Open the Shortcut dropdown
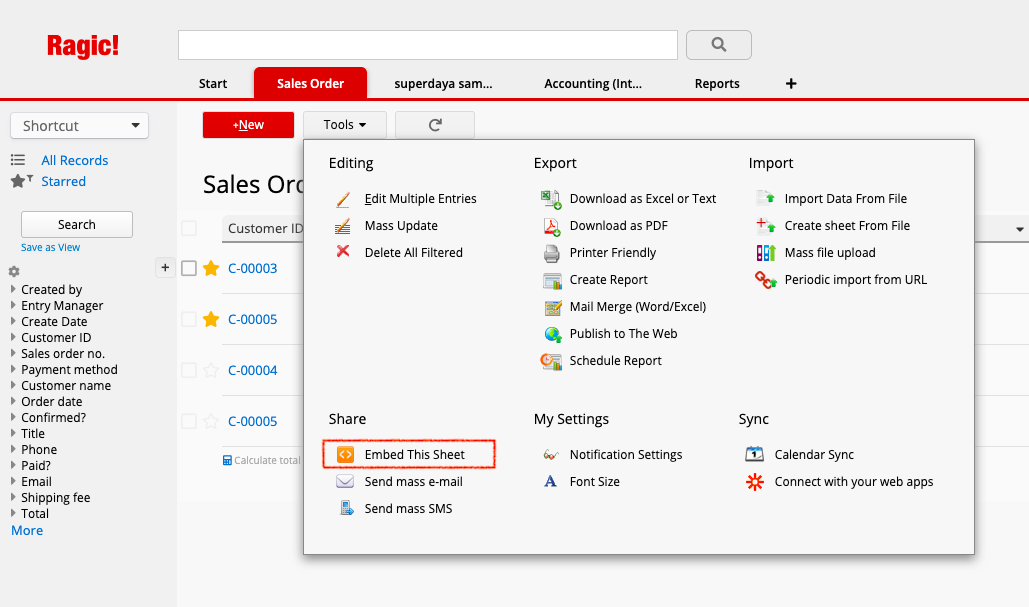 (x=79, y=125)
